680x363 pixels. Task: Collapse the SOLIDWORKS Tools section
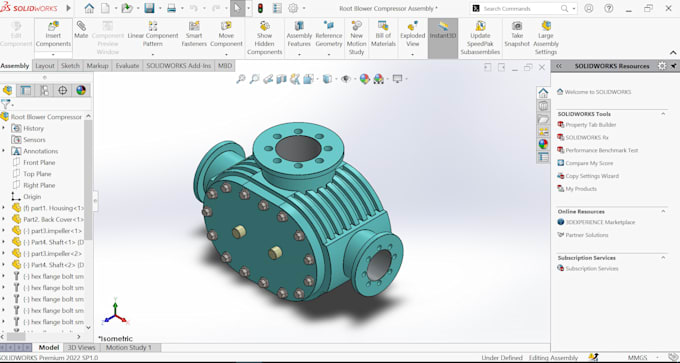pyautogui.click(x=663, y=114)
